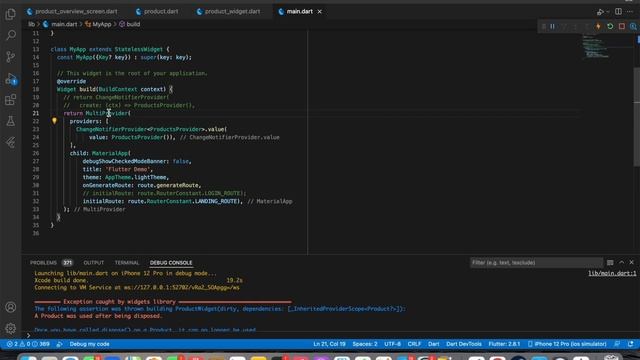640x360 pixels.
Task: Open notifications bell in status bar
Action: pos(631,344)
